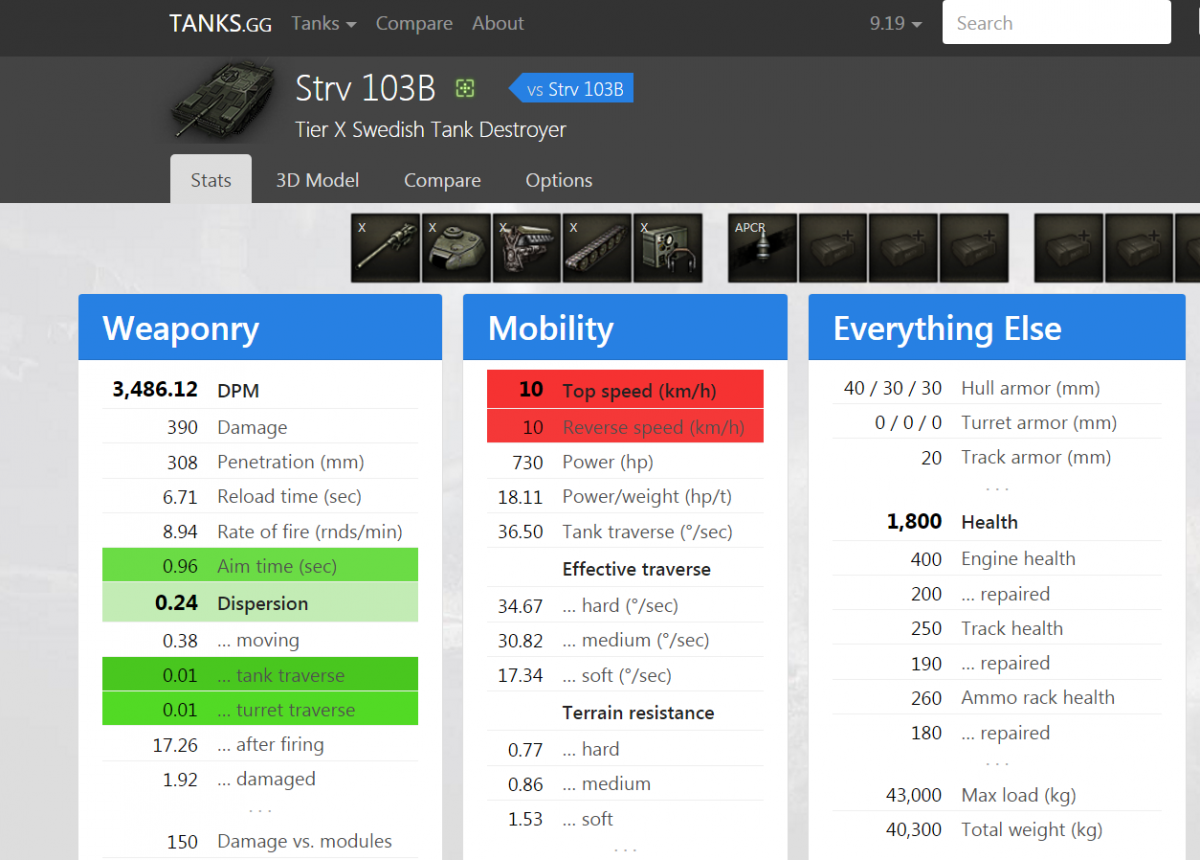Image resolution: width=1200 pixels, height=860 pixels.
Task: Select the tier X engine module icon
Action: (527, 248)
